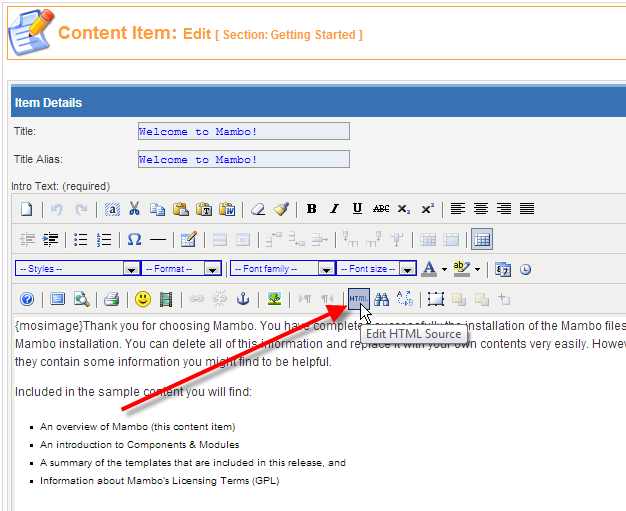
Task: Insert an emoticon with the smiley icon
Action: click(x=143, y=298)
